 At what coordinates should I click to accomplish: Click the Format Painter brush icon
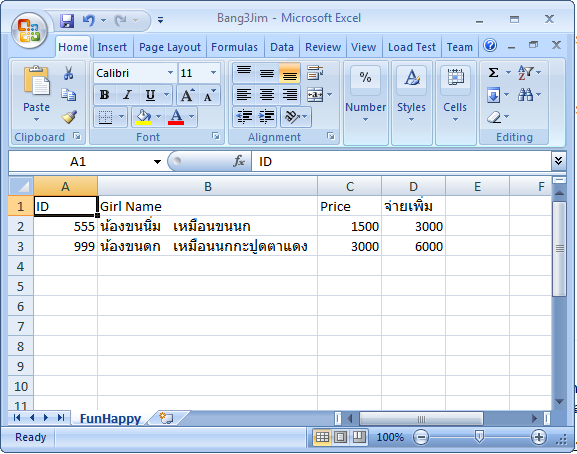click(x=69, y=117)
